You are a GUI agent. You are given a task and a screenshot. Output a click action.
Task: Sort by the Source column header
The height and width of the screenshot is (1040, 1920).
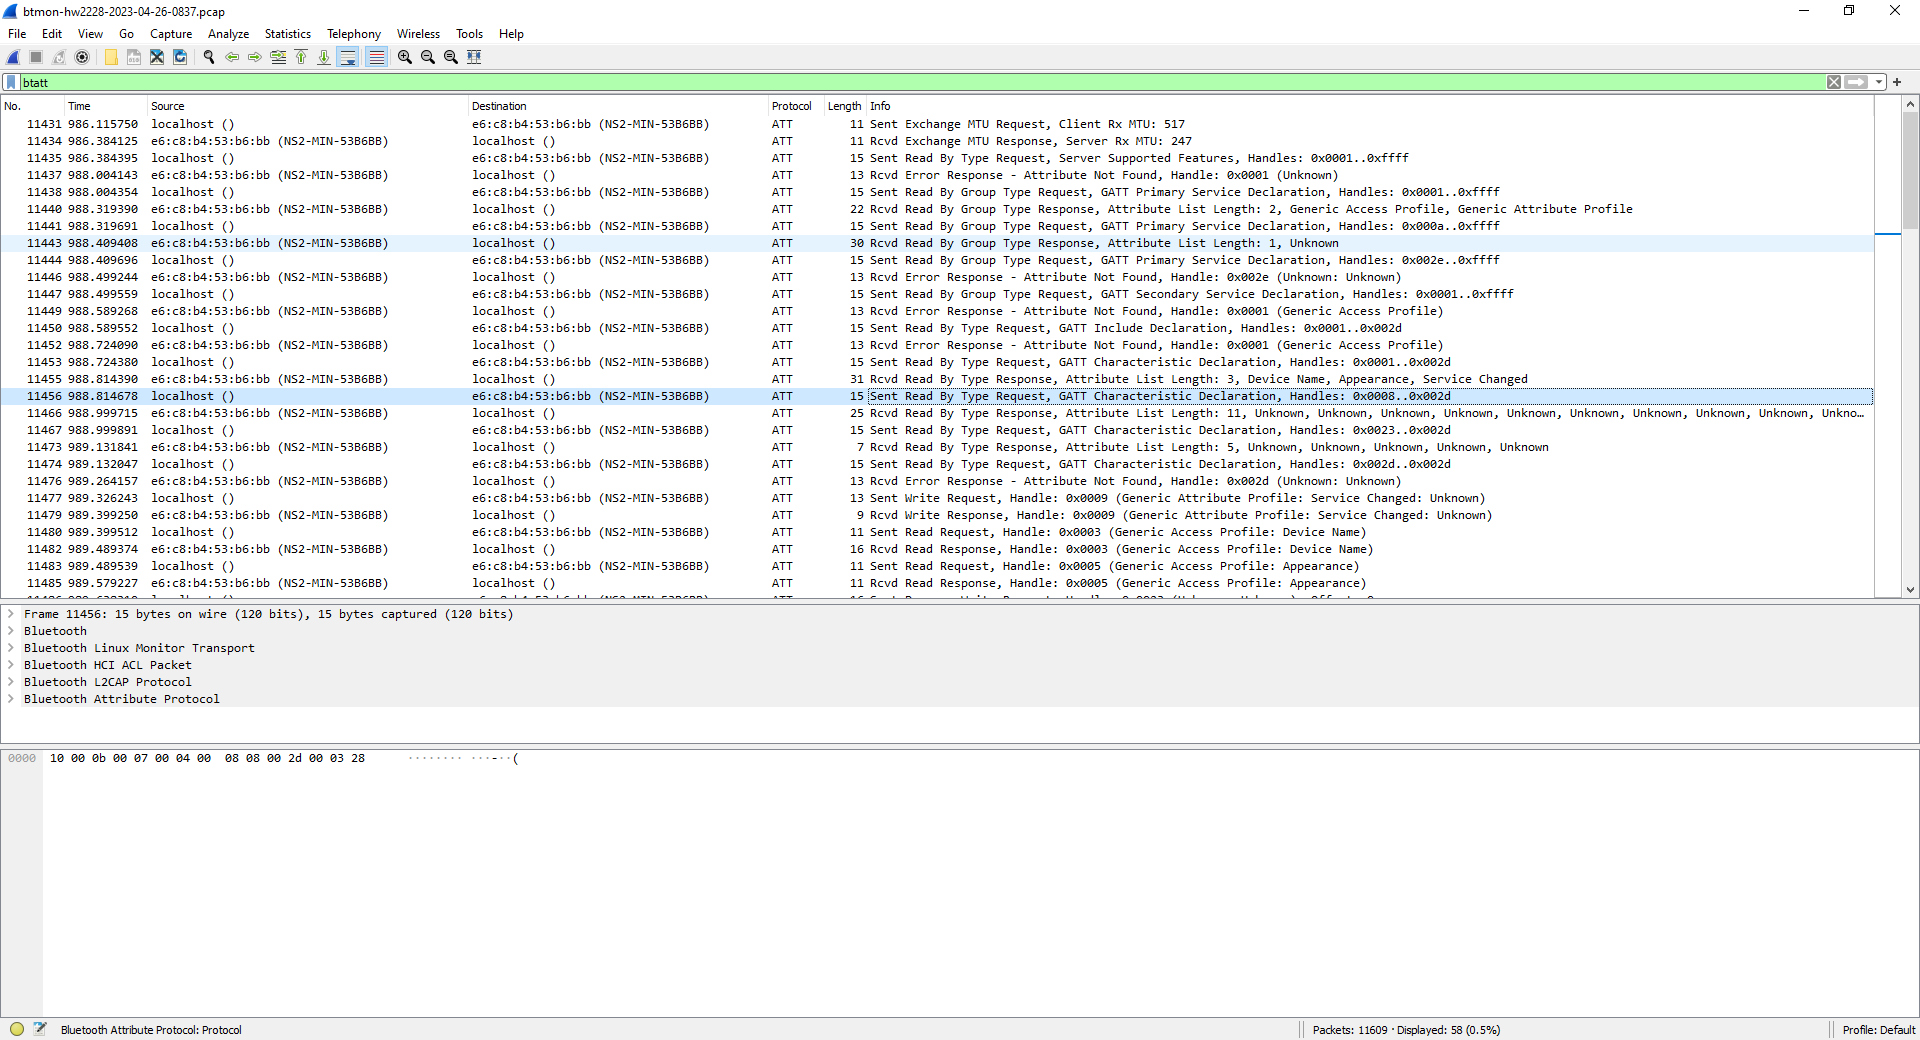coord(308,106)
